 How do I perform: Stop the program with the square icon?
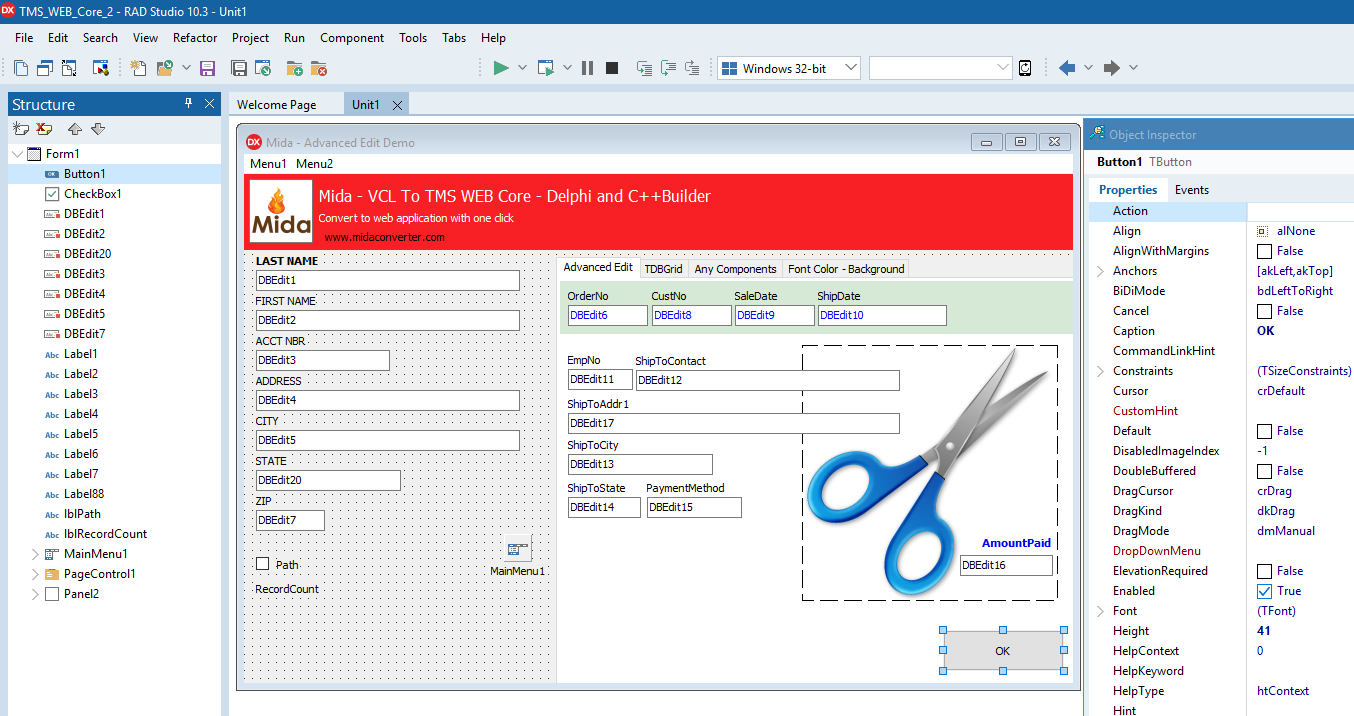coord(612,68)
